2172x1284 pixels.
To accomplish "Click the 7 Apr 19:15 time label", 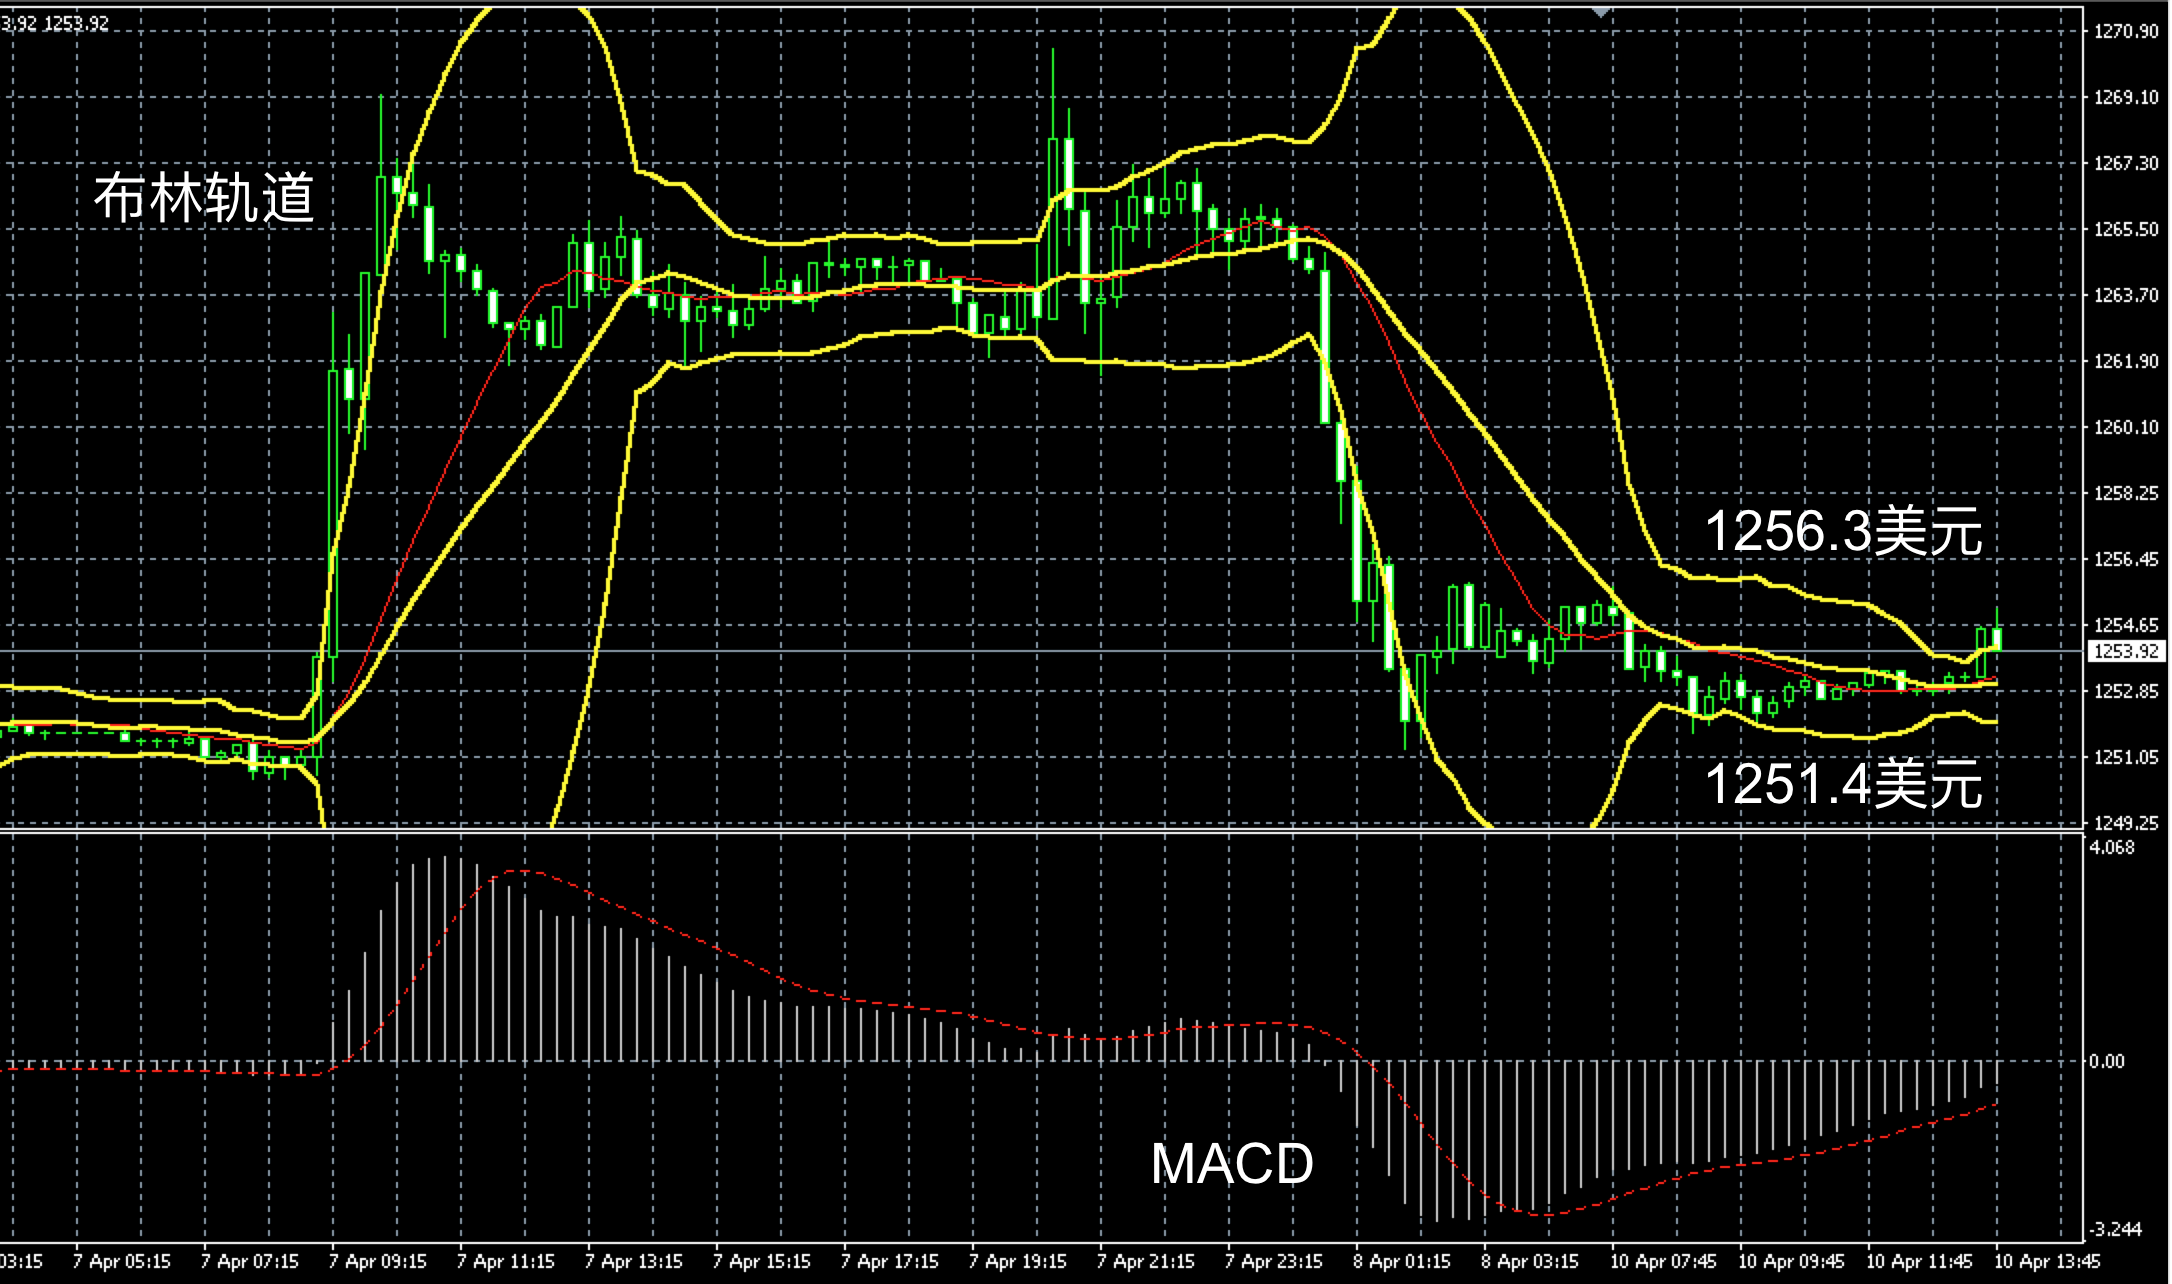I will pyautogui.click(x=1018, y=1261).
